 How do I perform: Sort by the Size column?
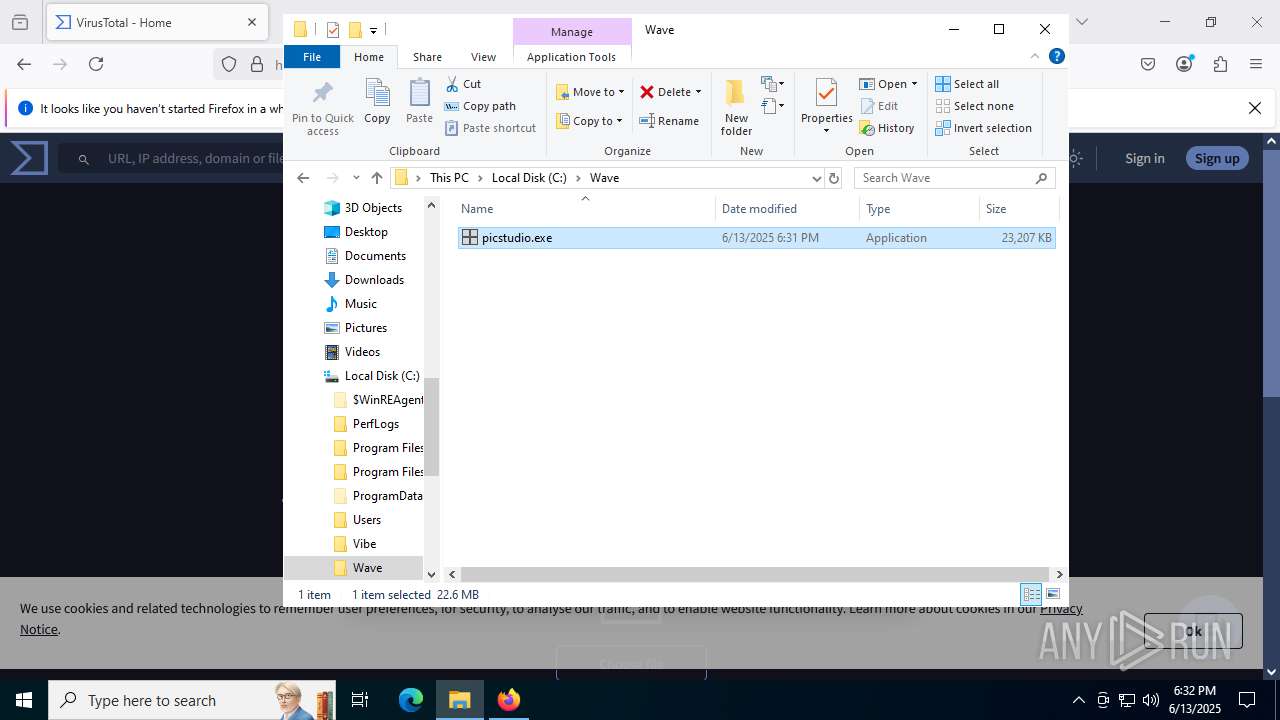pos(1018,208)
